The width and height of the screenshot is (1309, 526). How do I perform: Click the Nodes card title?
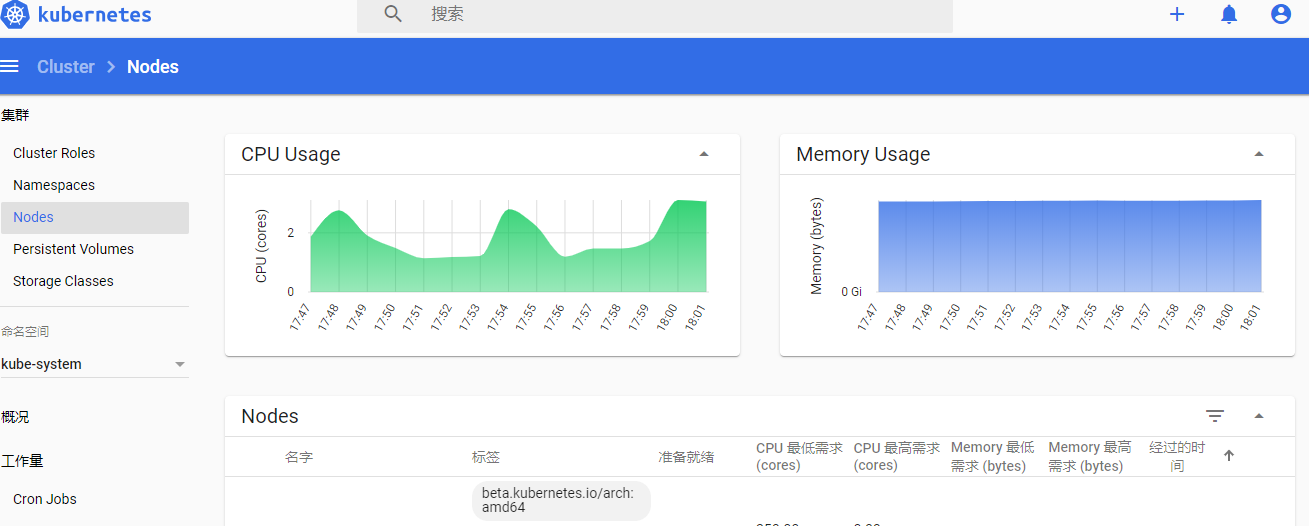tap(270, 416)
